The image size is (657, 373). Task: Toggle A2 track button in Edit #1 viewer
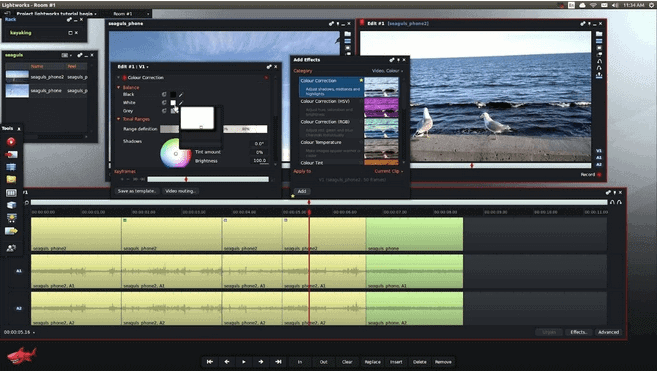599,164
